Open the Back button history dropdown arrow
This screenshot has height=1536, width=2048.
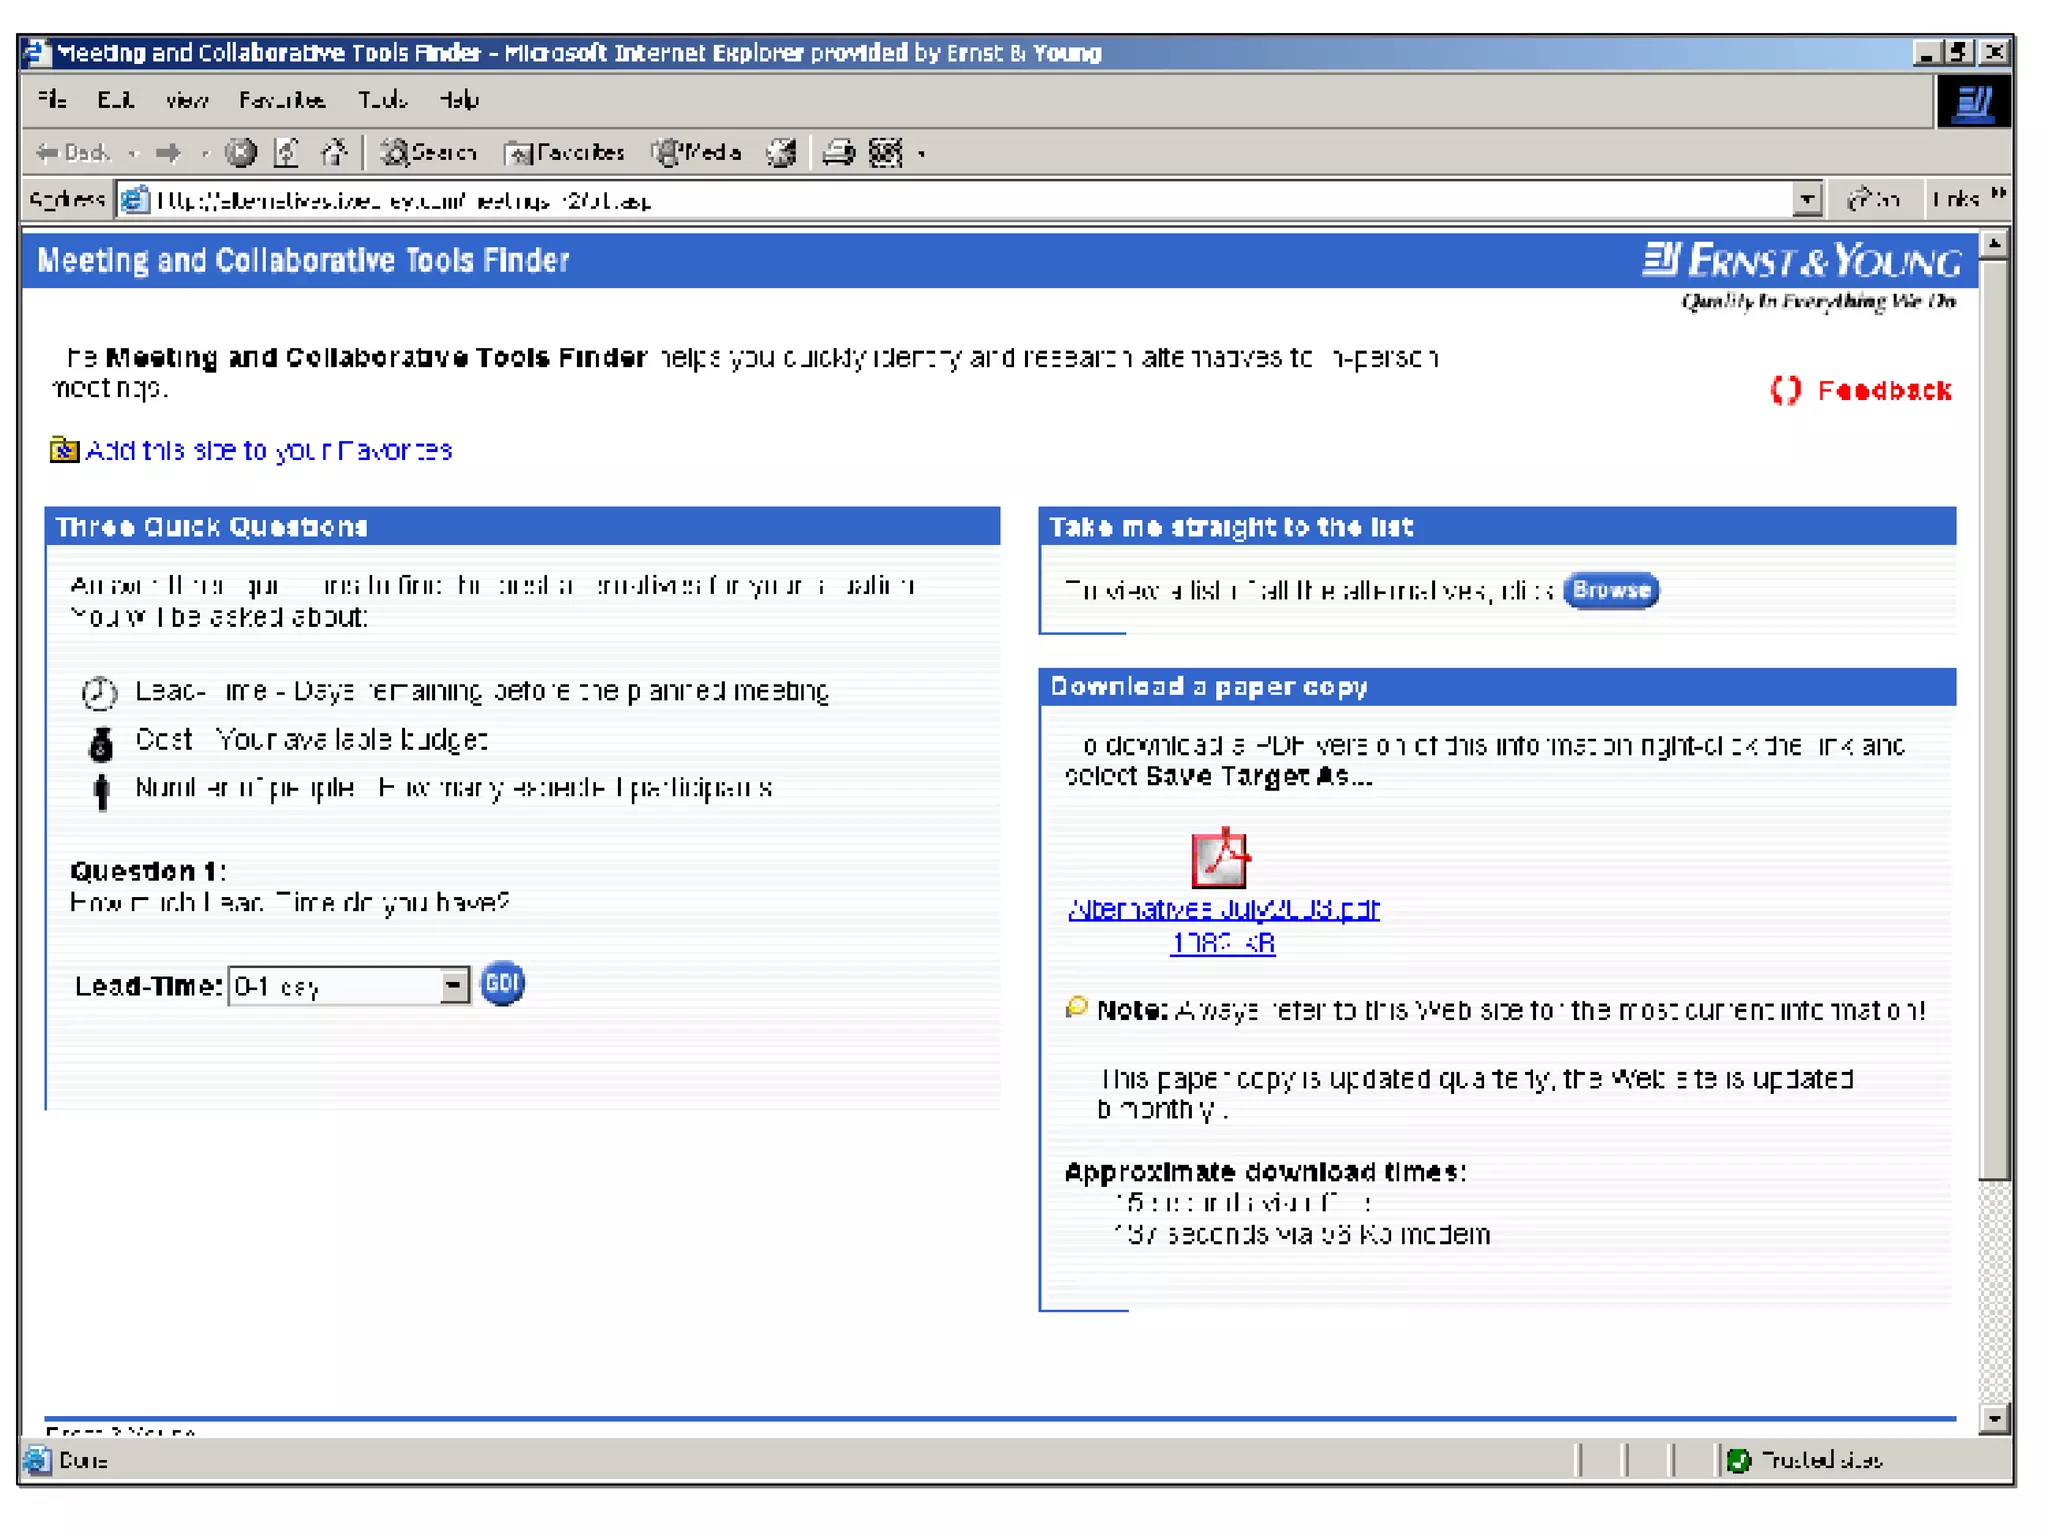(133, 153)
